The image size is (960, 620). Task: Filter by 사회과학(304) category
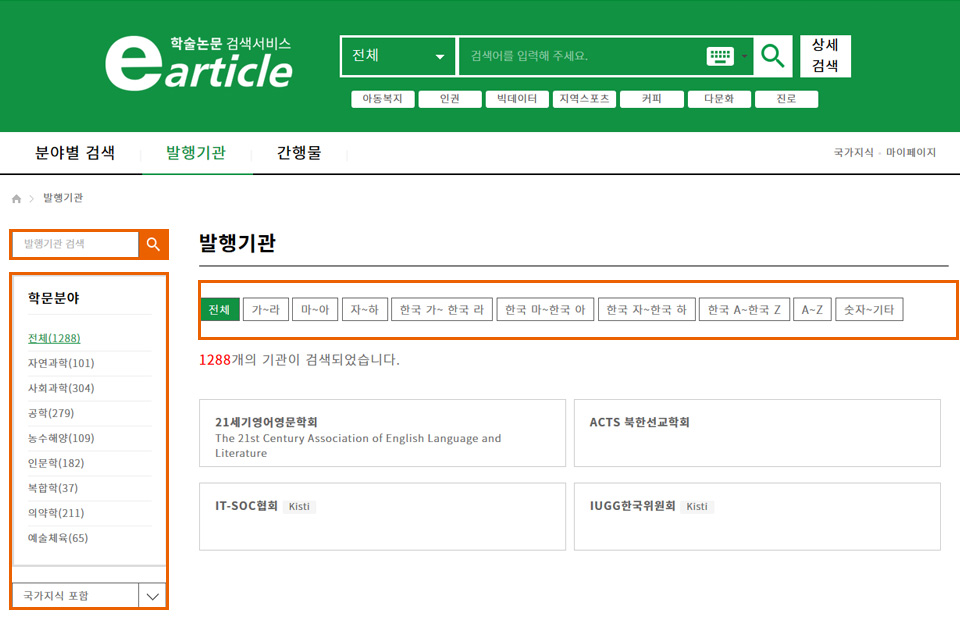click(61, 389)
